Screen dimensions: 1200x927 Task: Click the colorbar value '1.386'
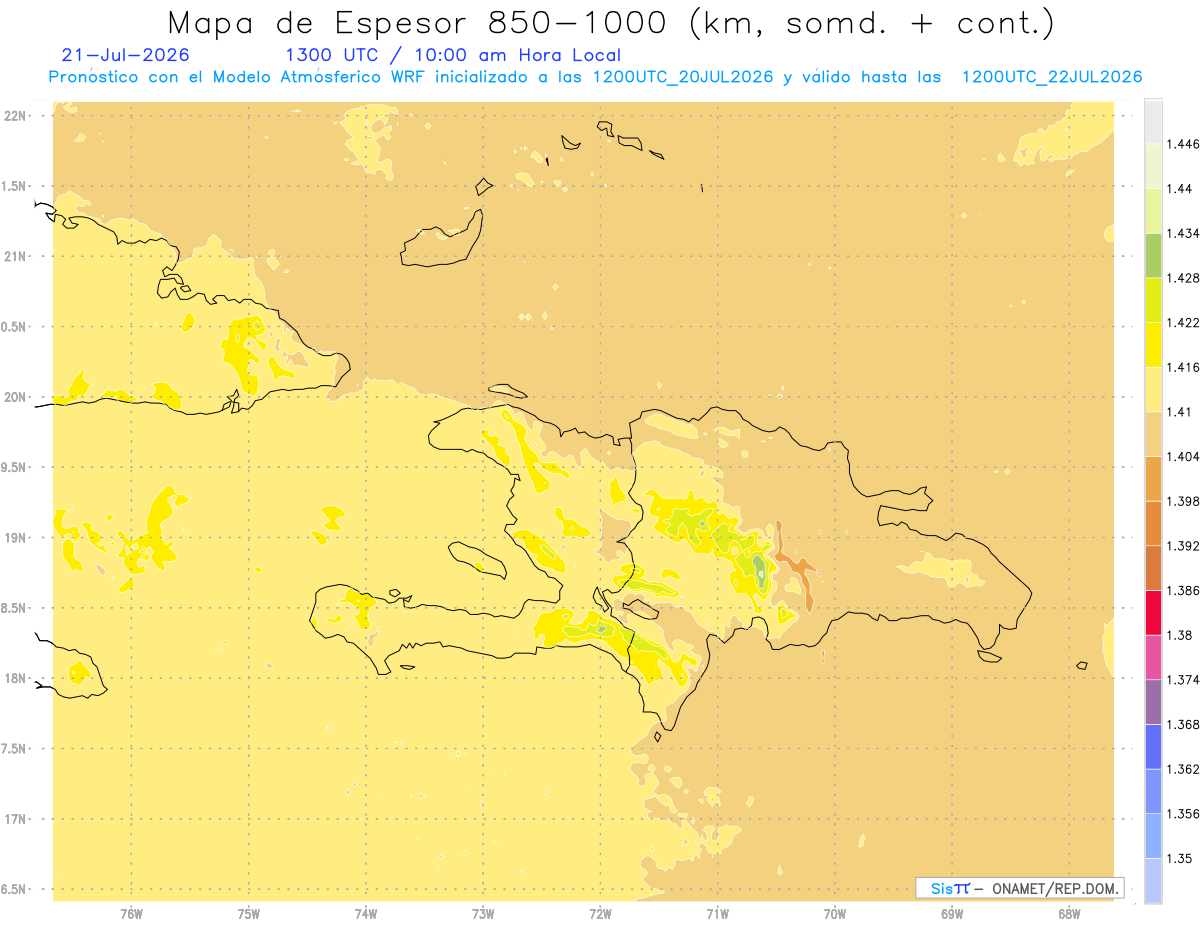(1182, 591)
